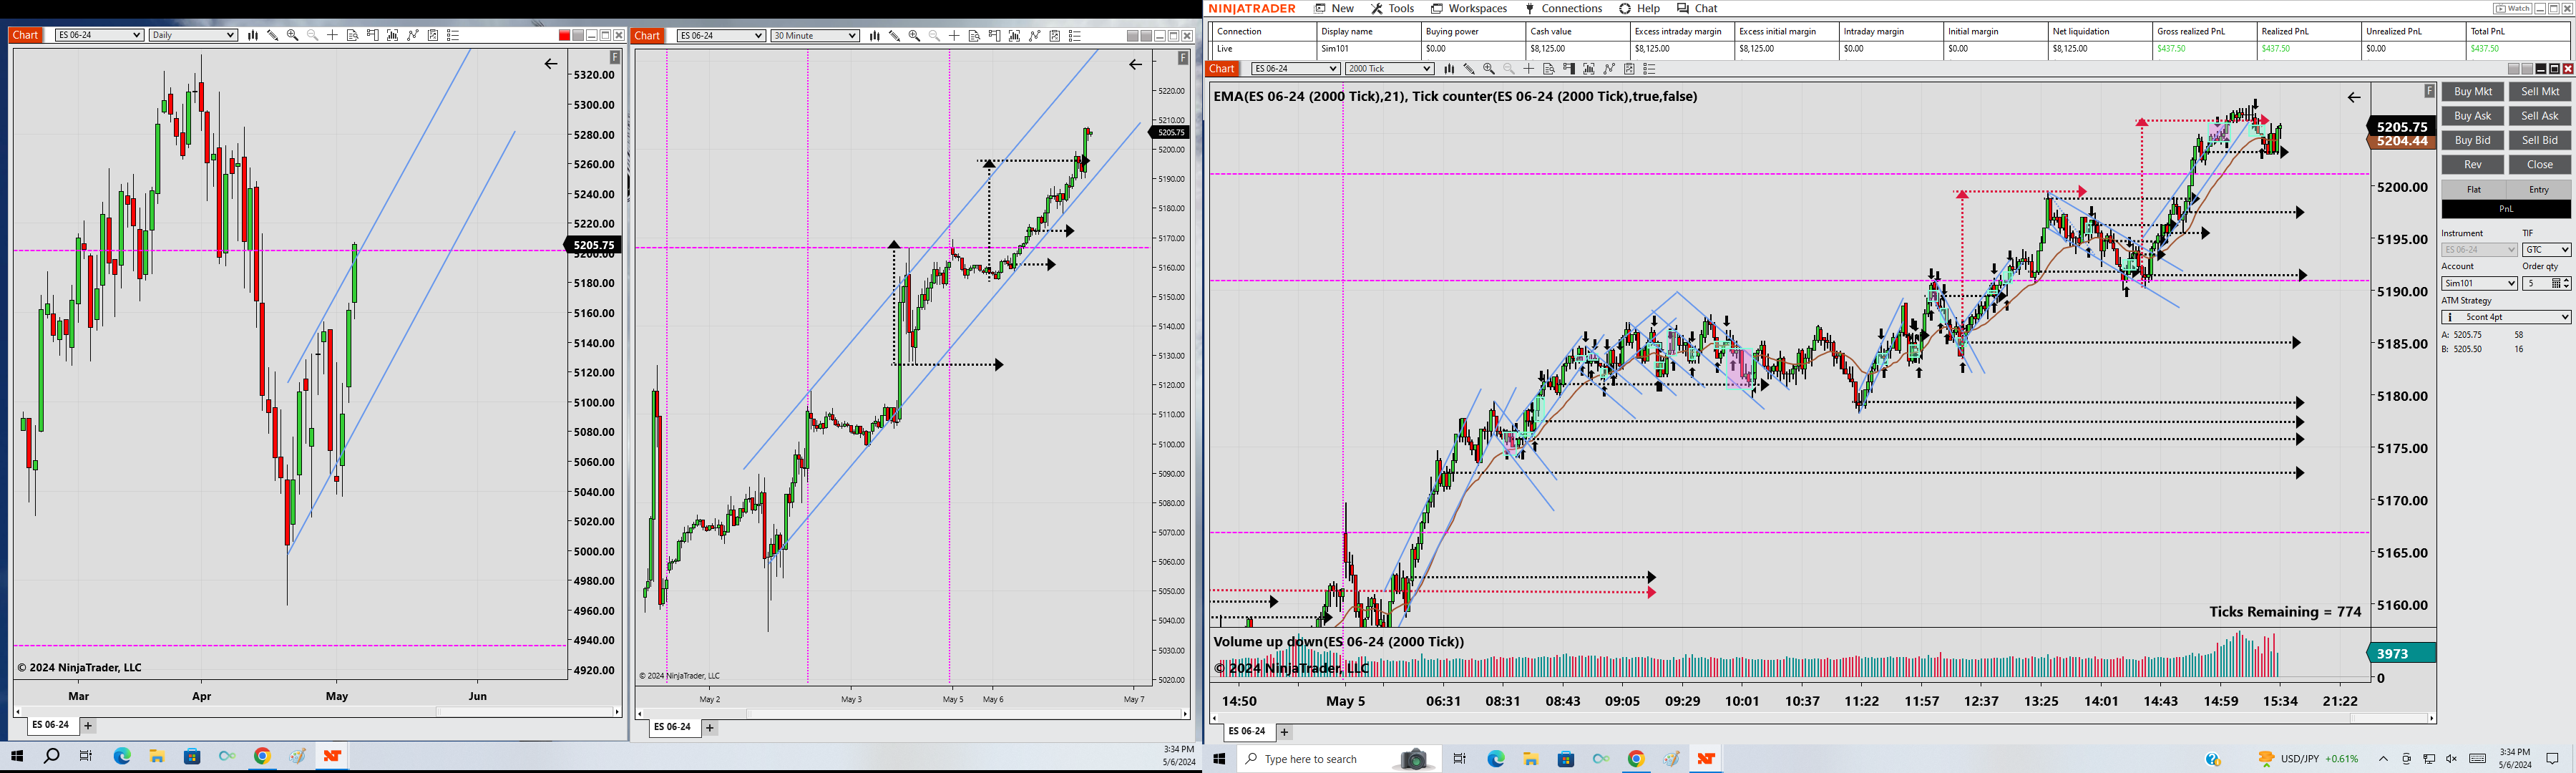Screen dimensions: 2576x773
Task: Open chart properties list in the 30 Minute chart
Action: click(1075, 36)
